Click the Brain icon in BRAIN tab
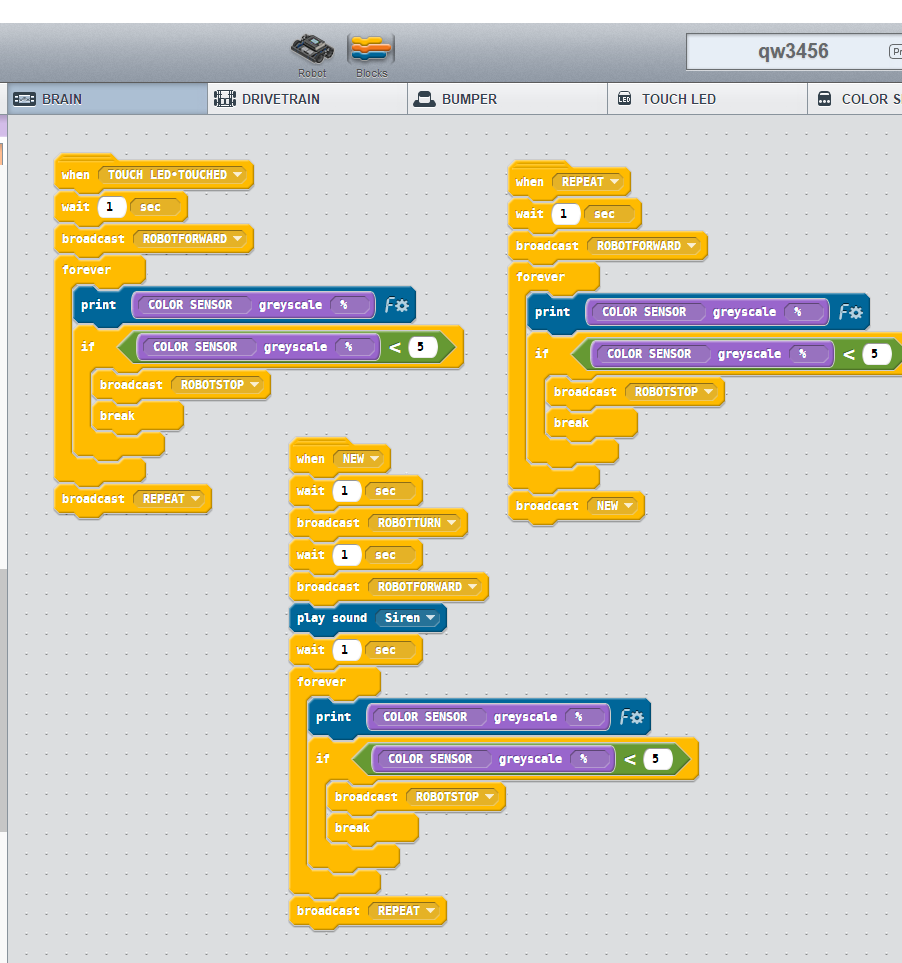 24,99
